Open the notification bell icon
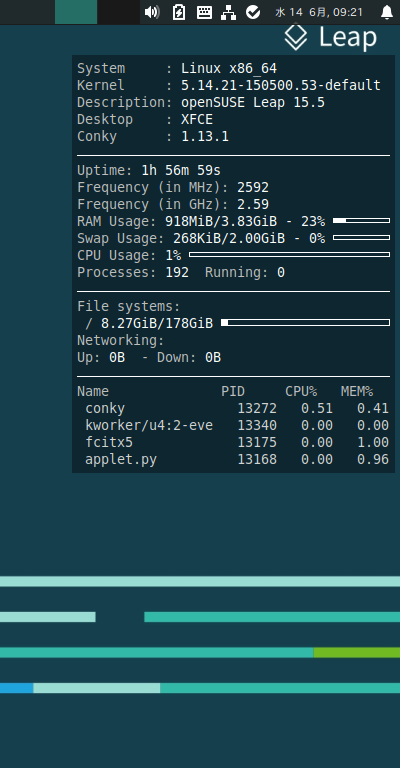 click(387, 12)
